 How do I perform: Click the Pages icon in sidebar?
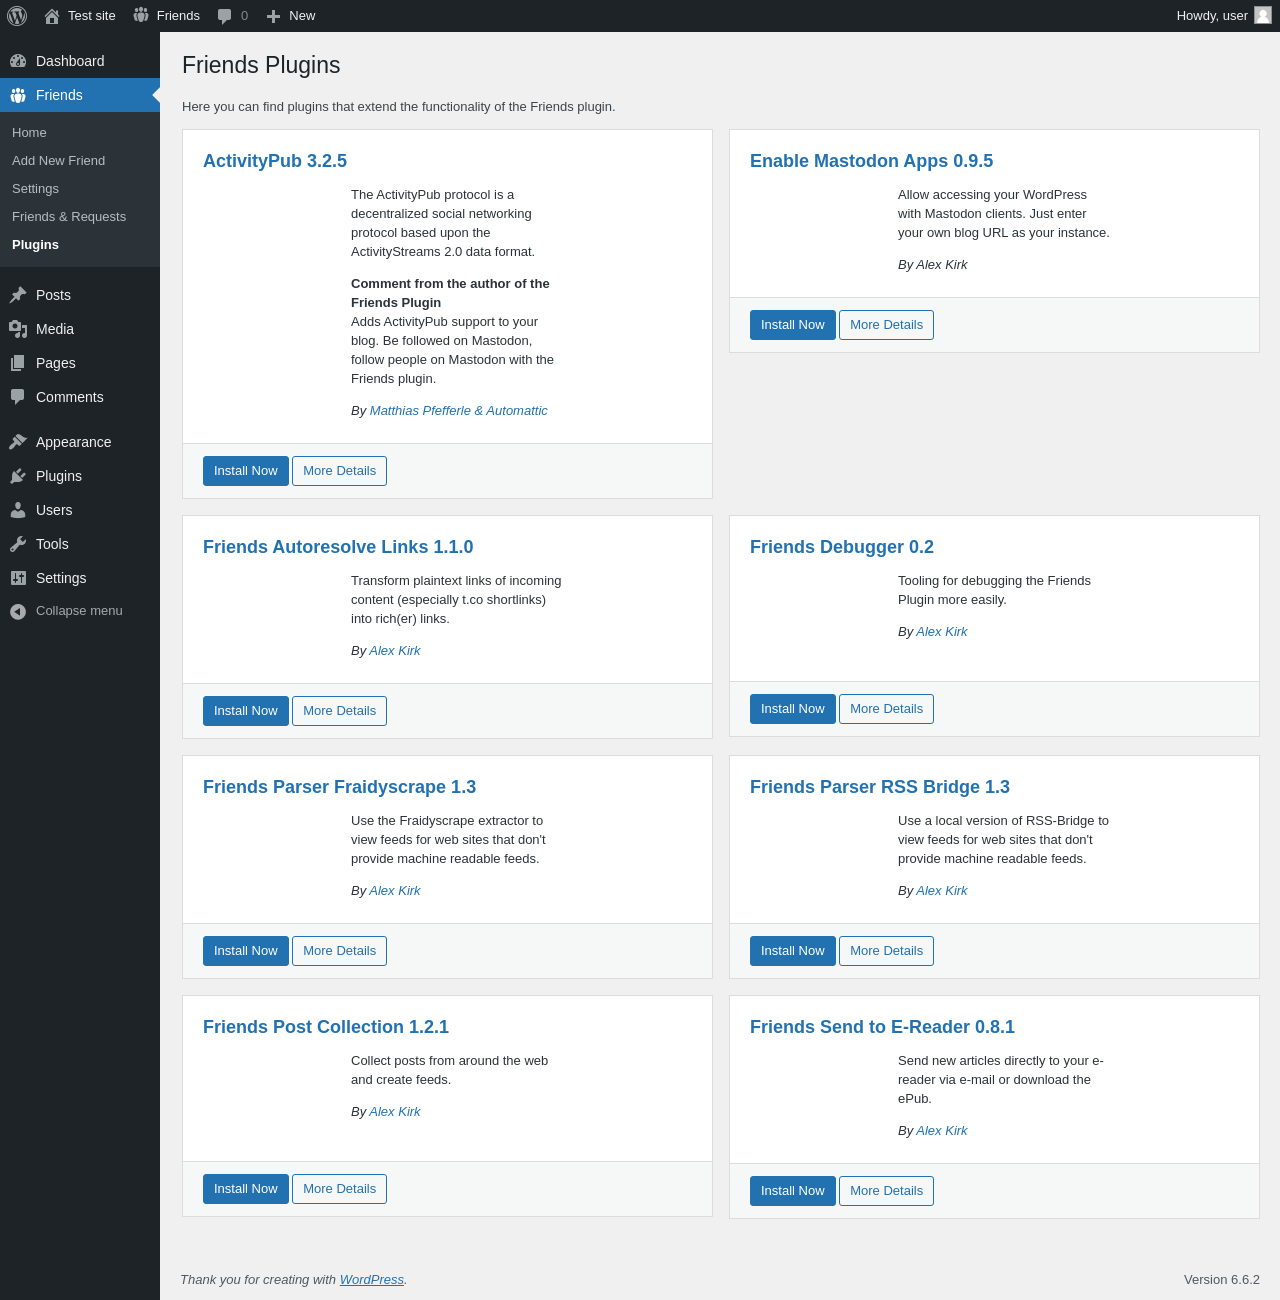coord(18,363)
